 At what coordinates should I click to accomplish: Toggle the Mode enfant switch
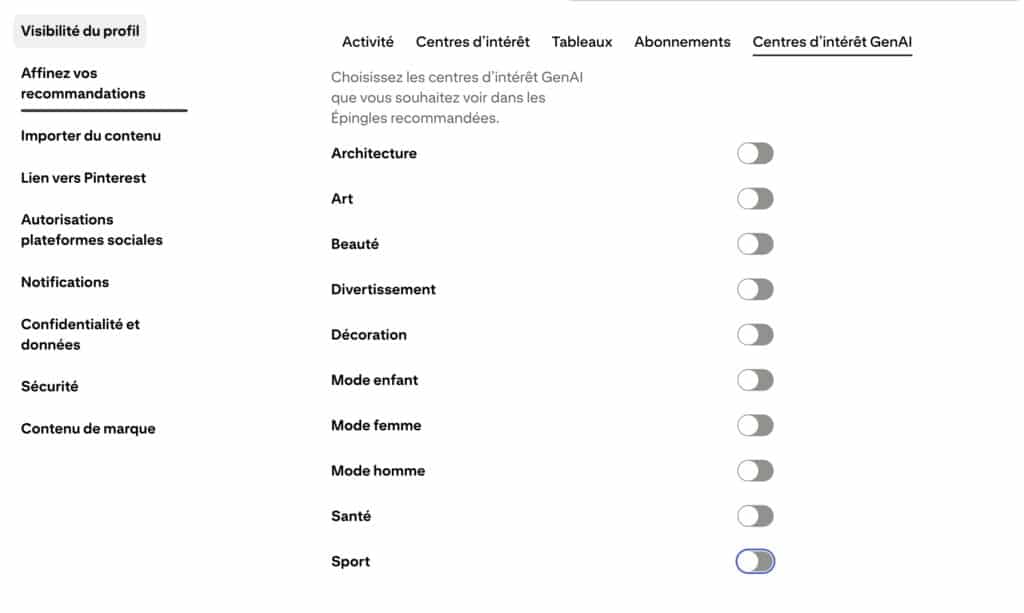click(755, 380)
